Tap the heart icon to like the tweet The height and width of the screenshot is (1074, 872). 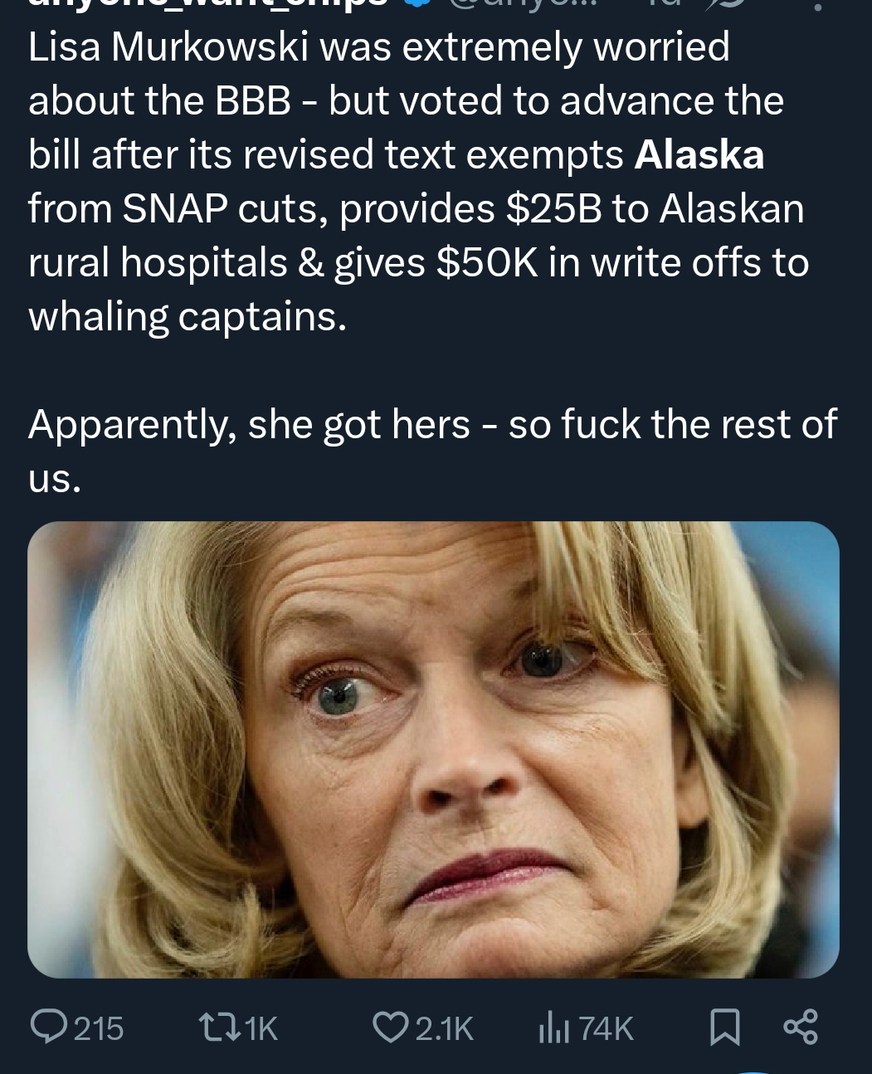click(395, 1024)
